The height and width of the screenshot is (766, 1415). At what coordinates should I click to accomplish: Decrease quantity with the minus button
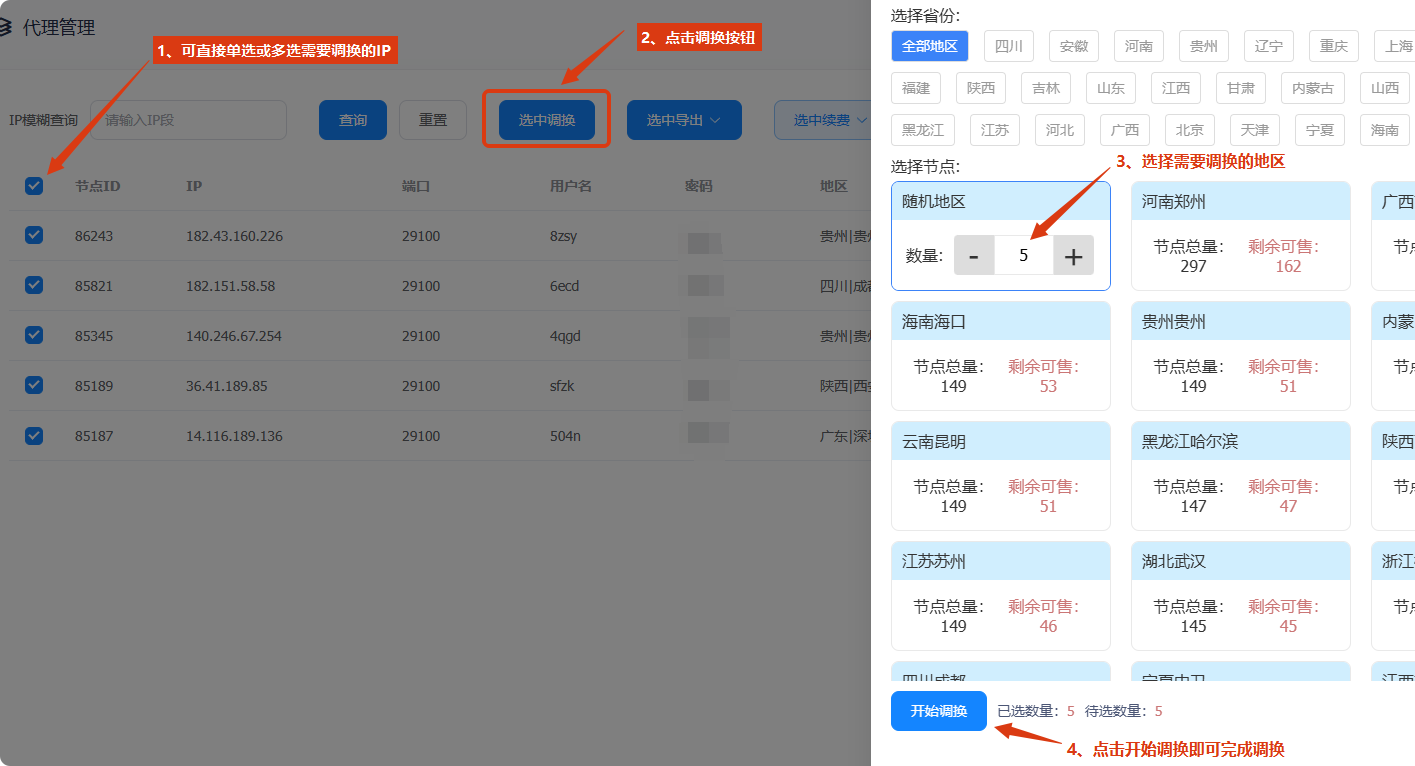click(974, 256)
